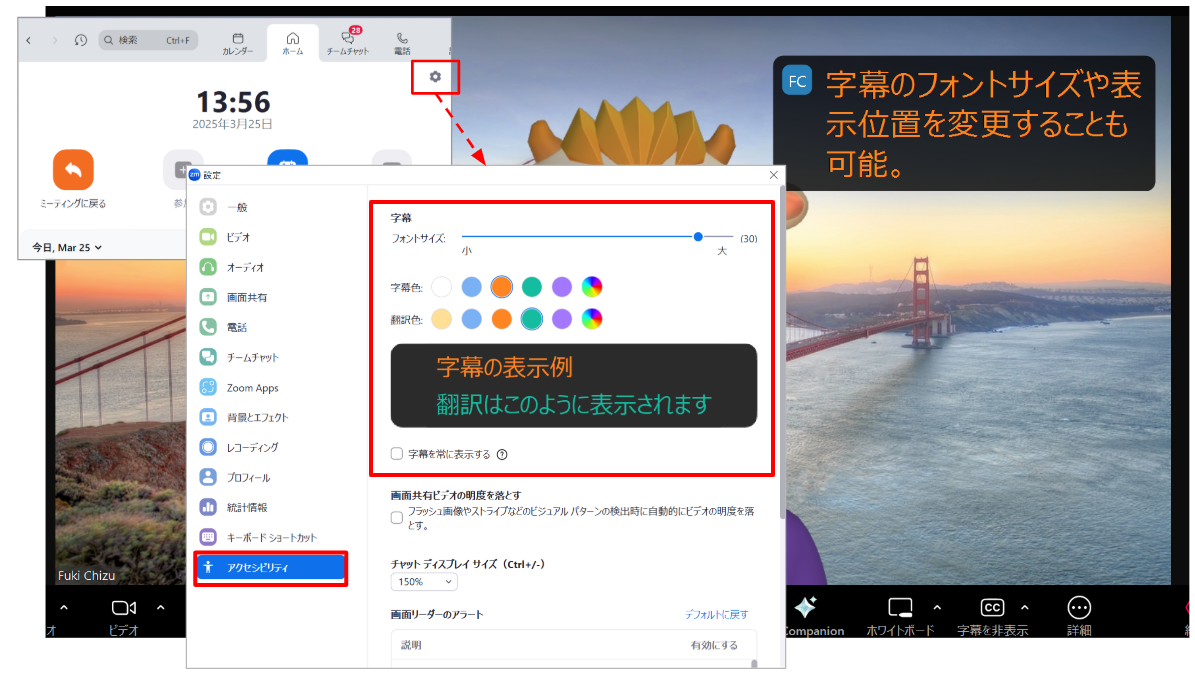Screen dimensions: 1195x676
Task: Expand whiteboard options caret
Action: (937, 607)
